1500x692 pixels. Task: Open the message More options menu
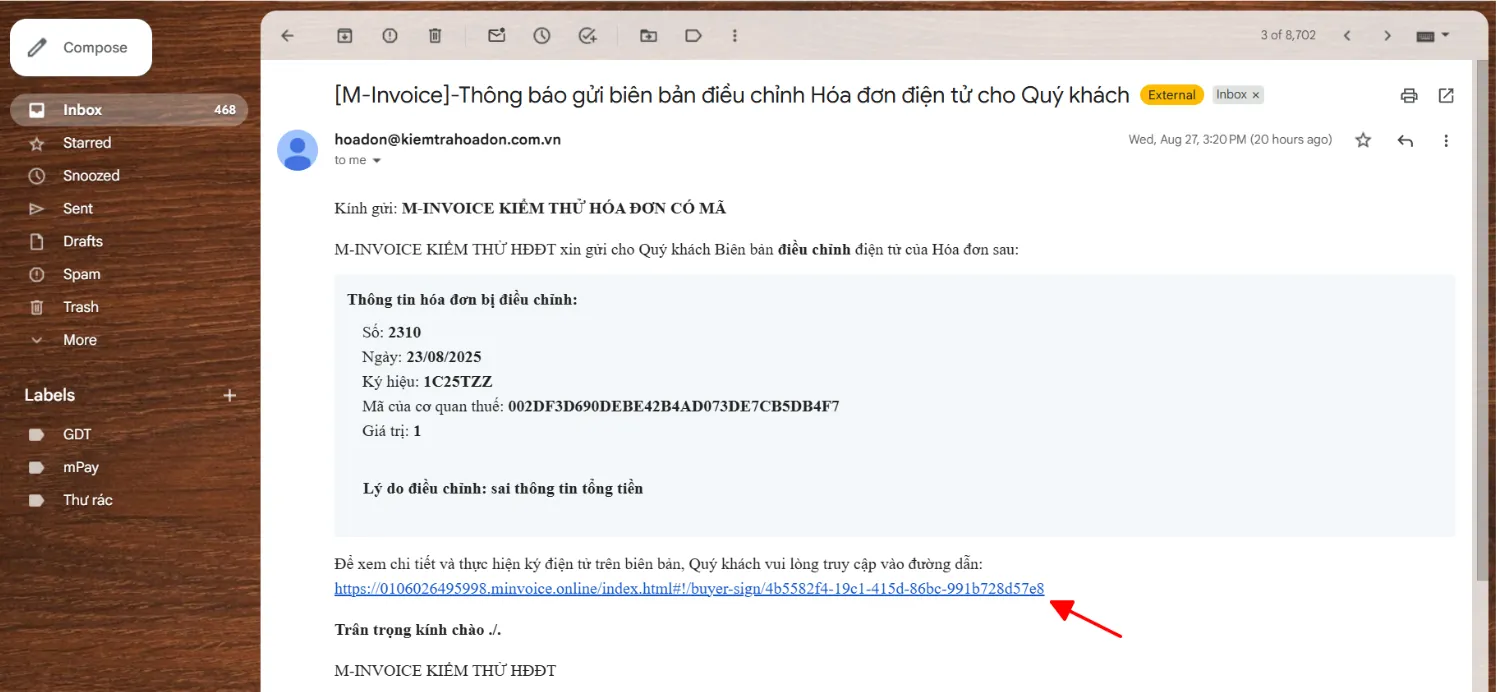click(x=1446, y=141)
